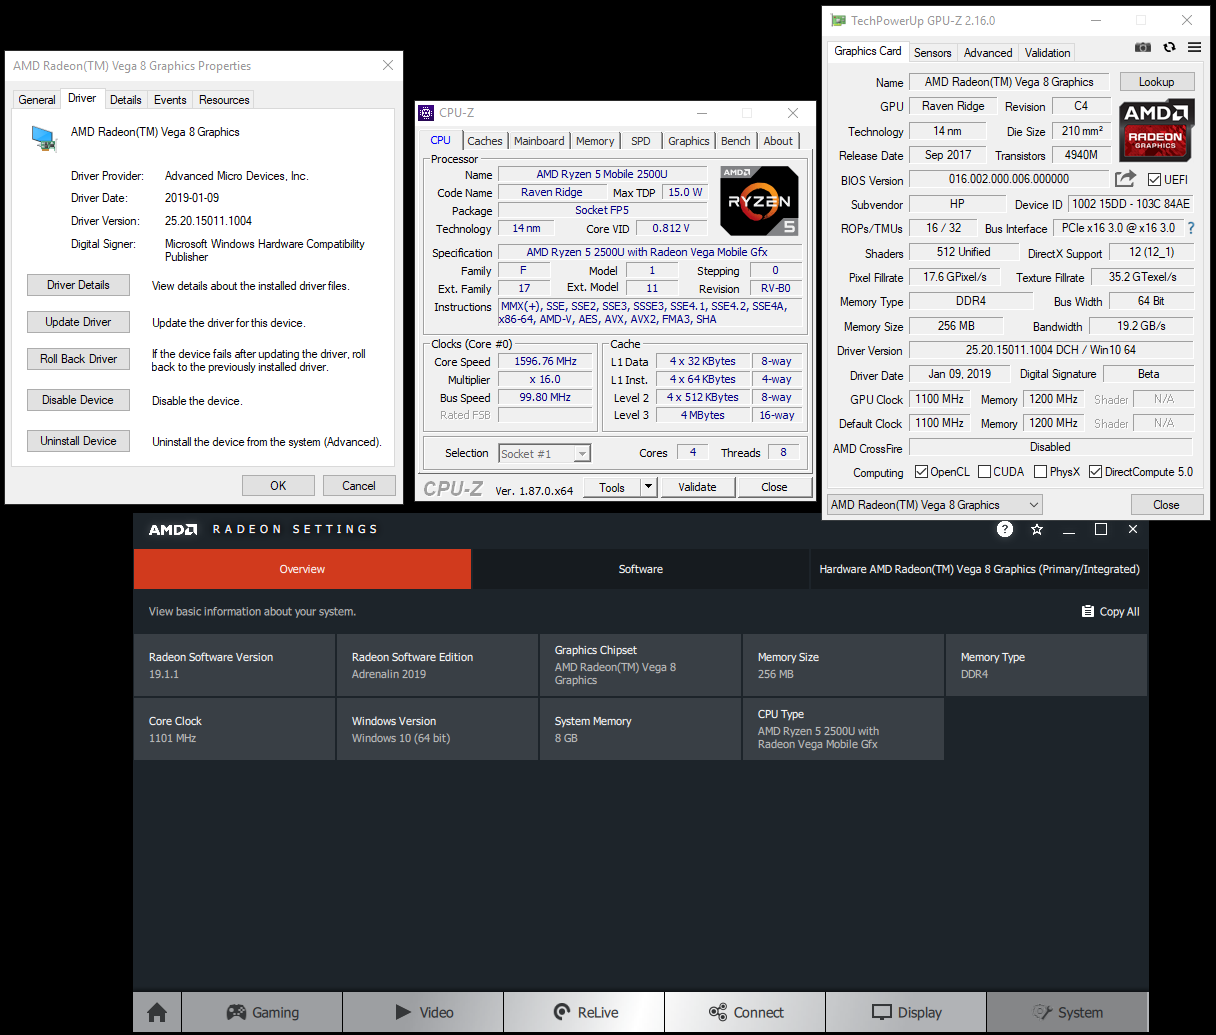Click the AMD Radeon Graphics logo in GPU-Z
Viewport: 1216px width, 1035px height.
click(x=1156, y=131)
